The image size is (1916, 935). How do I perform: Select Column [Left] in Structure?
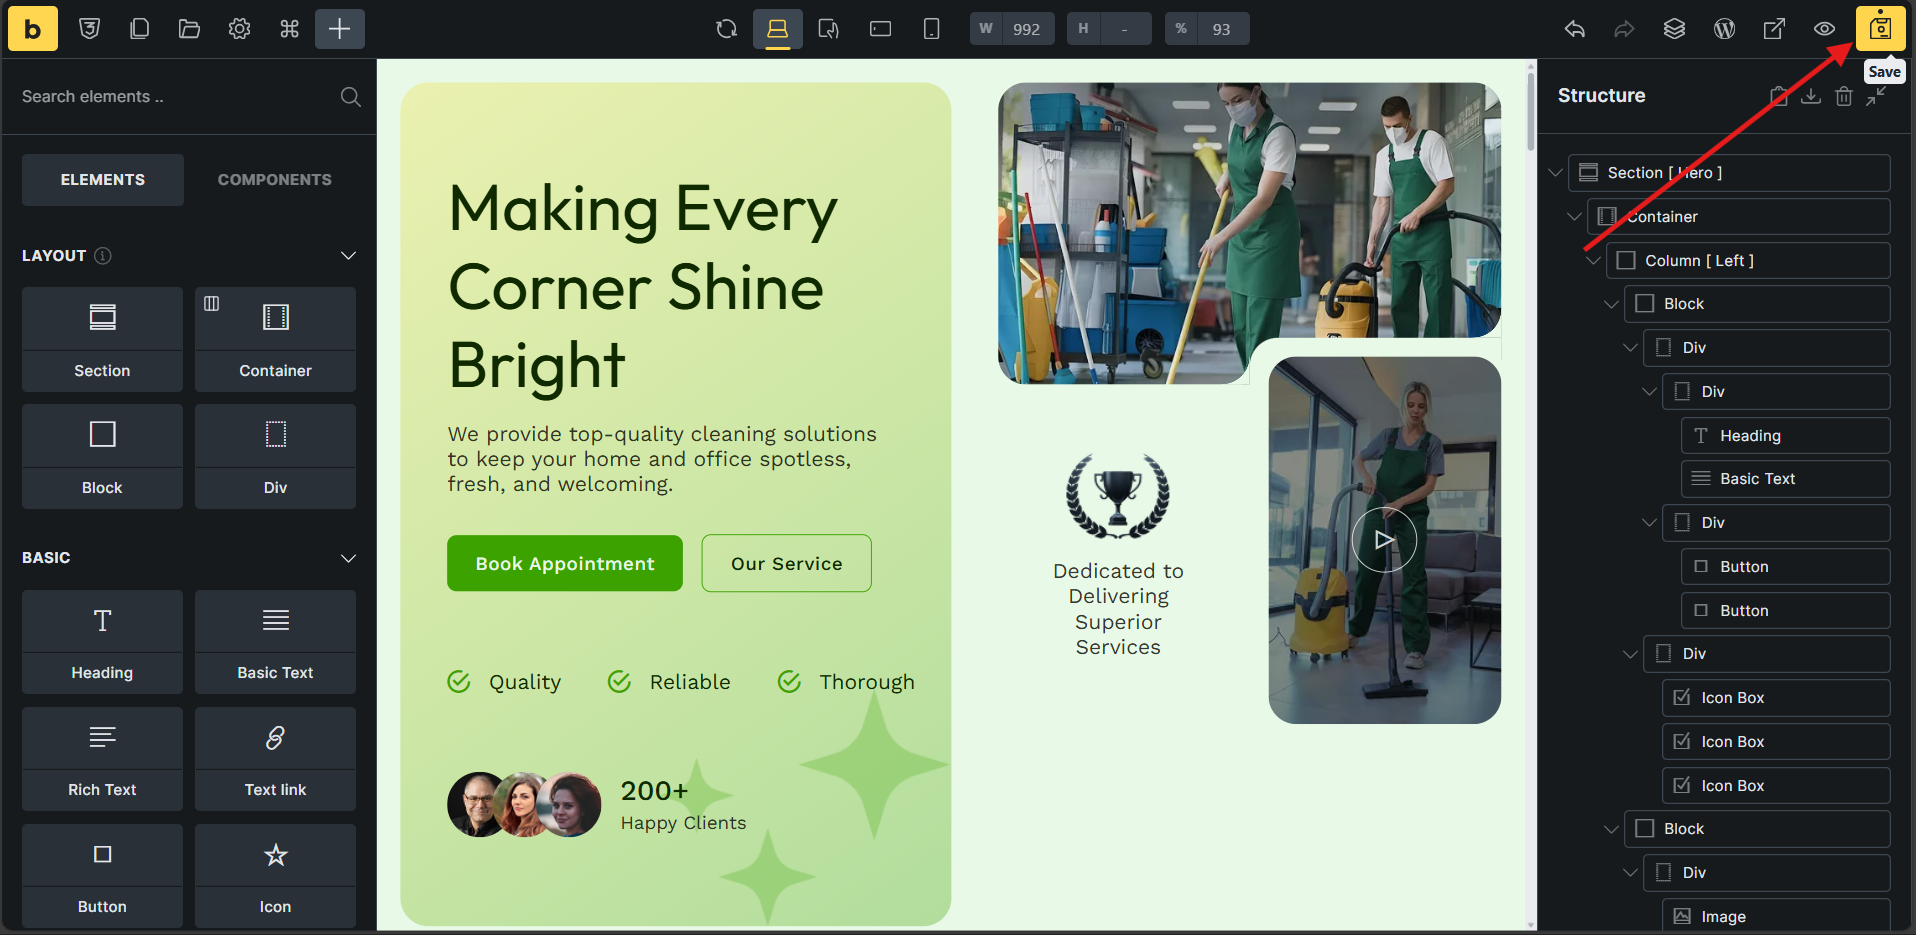click(1748, 261)
